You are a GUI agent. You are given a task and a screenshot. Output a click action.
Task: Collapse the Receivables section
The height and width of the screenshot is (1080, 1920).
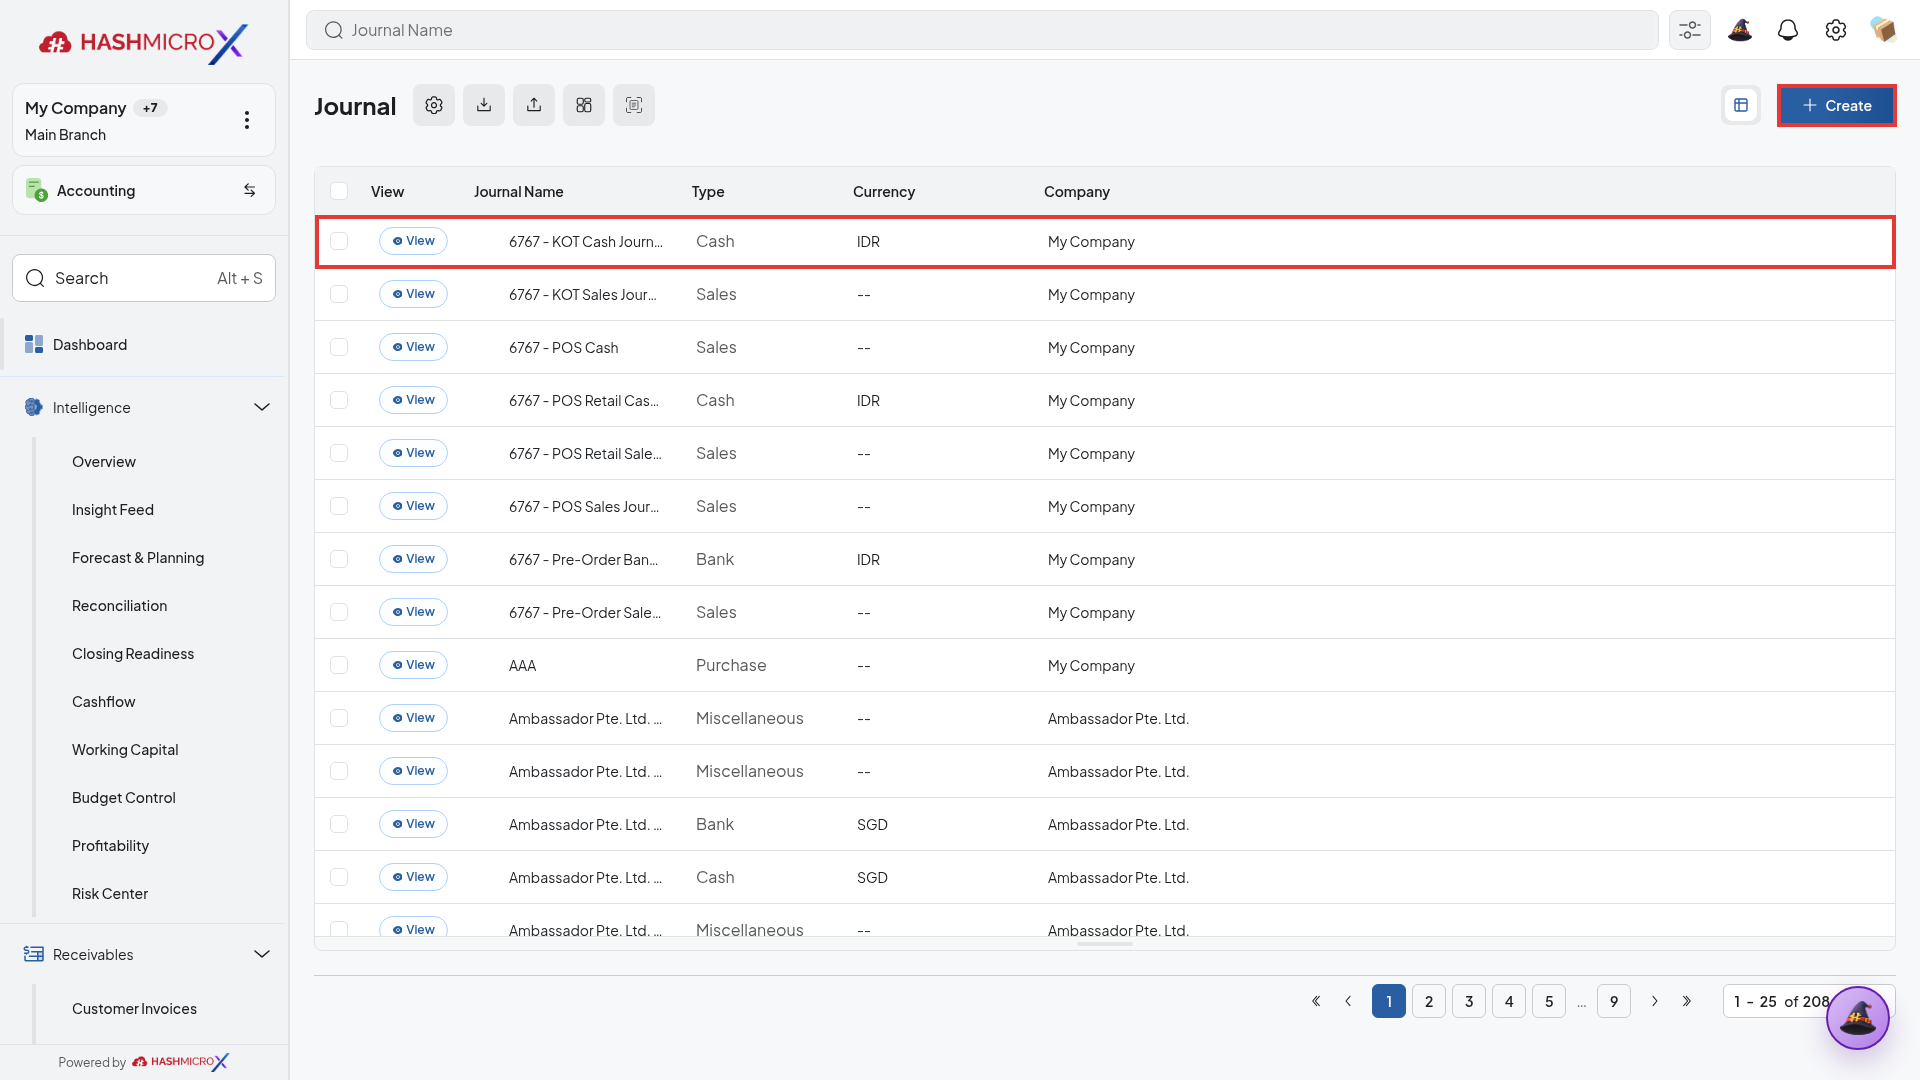point(262,954)
